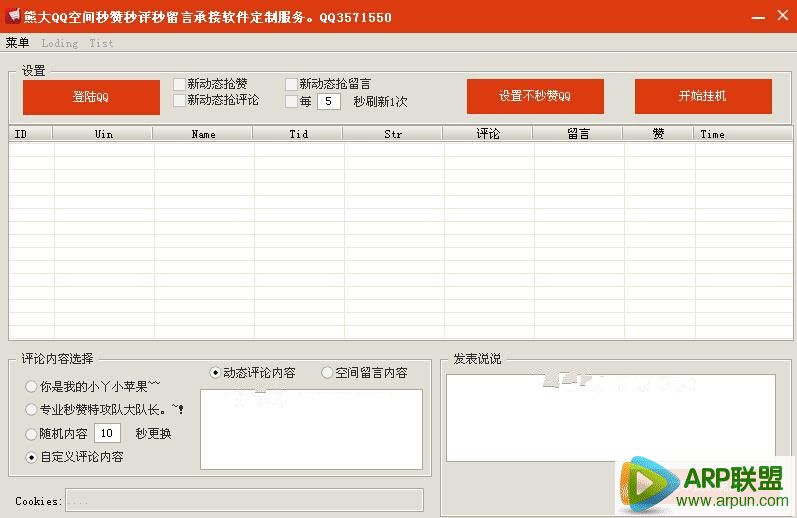Close the window
The image size is (797, 518).
coord(783,16)
